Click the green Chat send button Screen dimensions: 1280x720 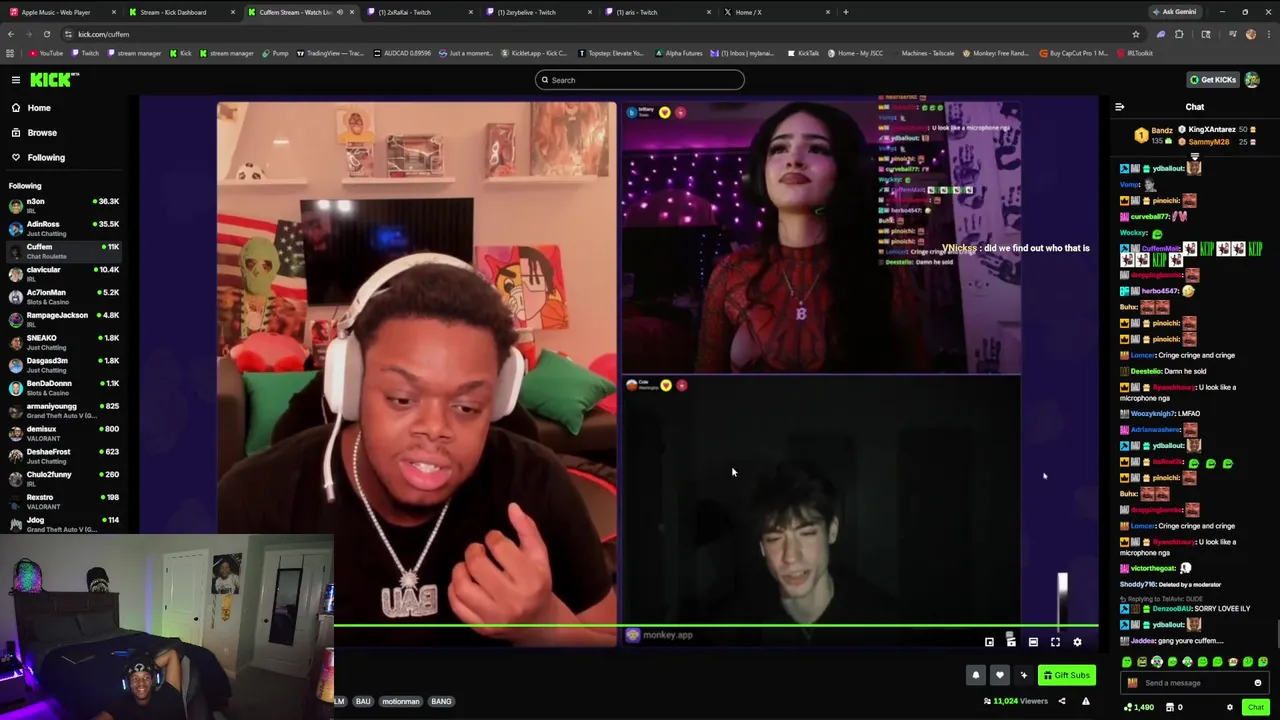tap(1256, 707)
